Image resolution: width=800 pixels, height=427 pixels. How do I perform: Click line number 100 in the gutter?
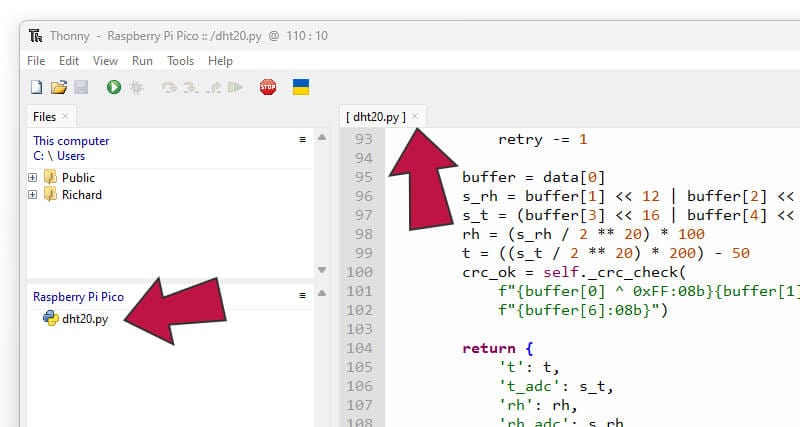click(360, 272)
